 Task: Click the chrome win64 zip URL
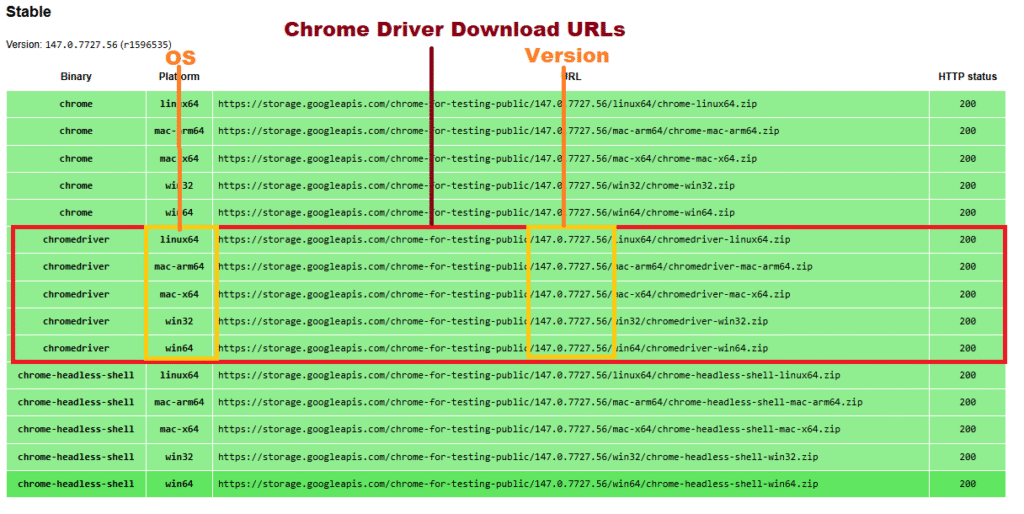pyautogui.click(x=476, y=212)
